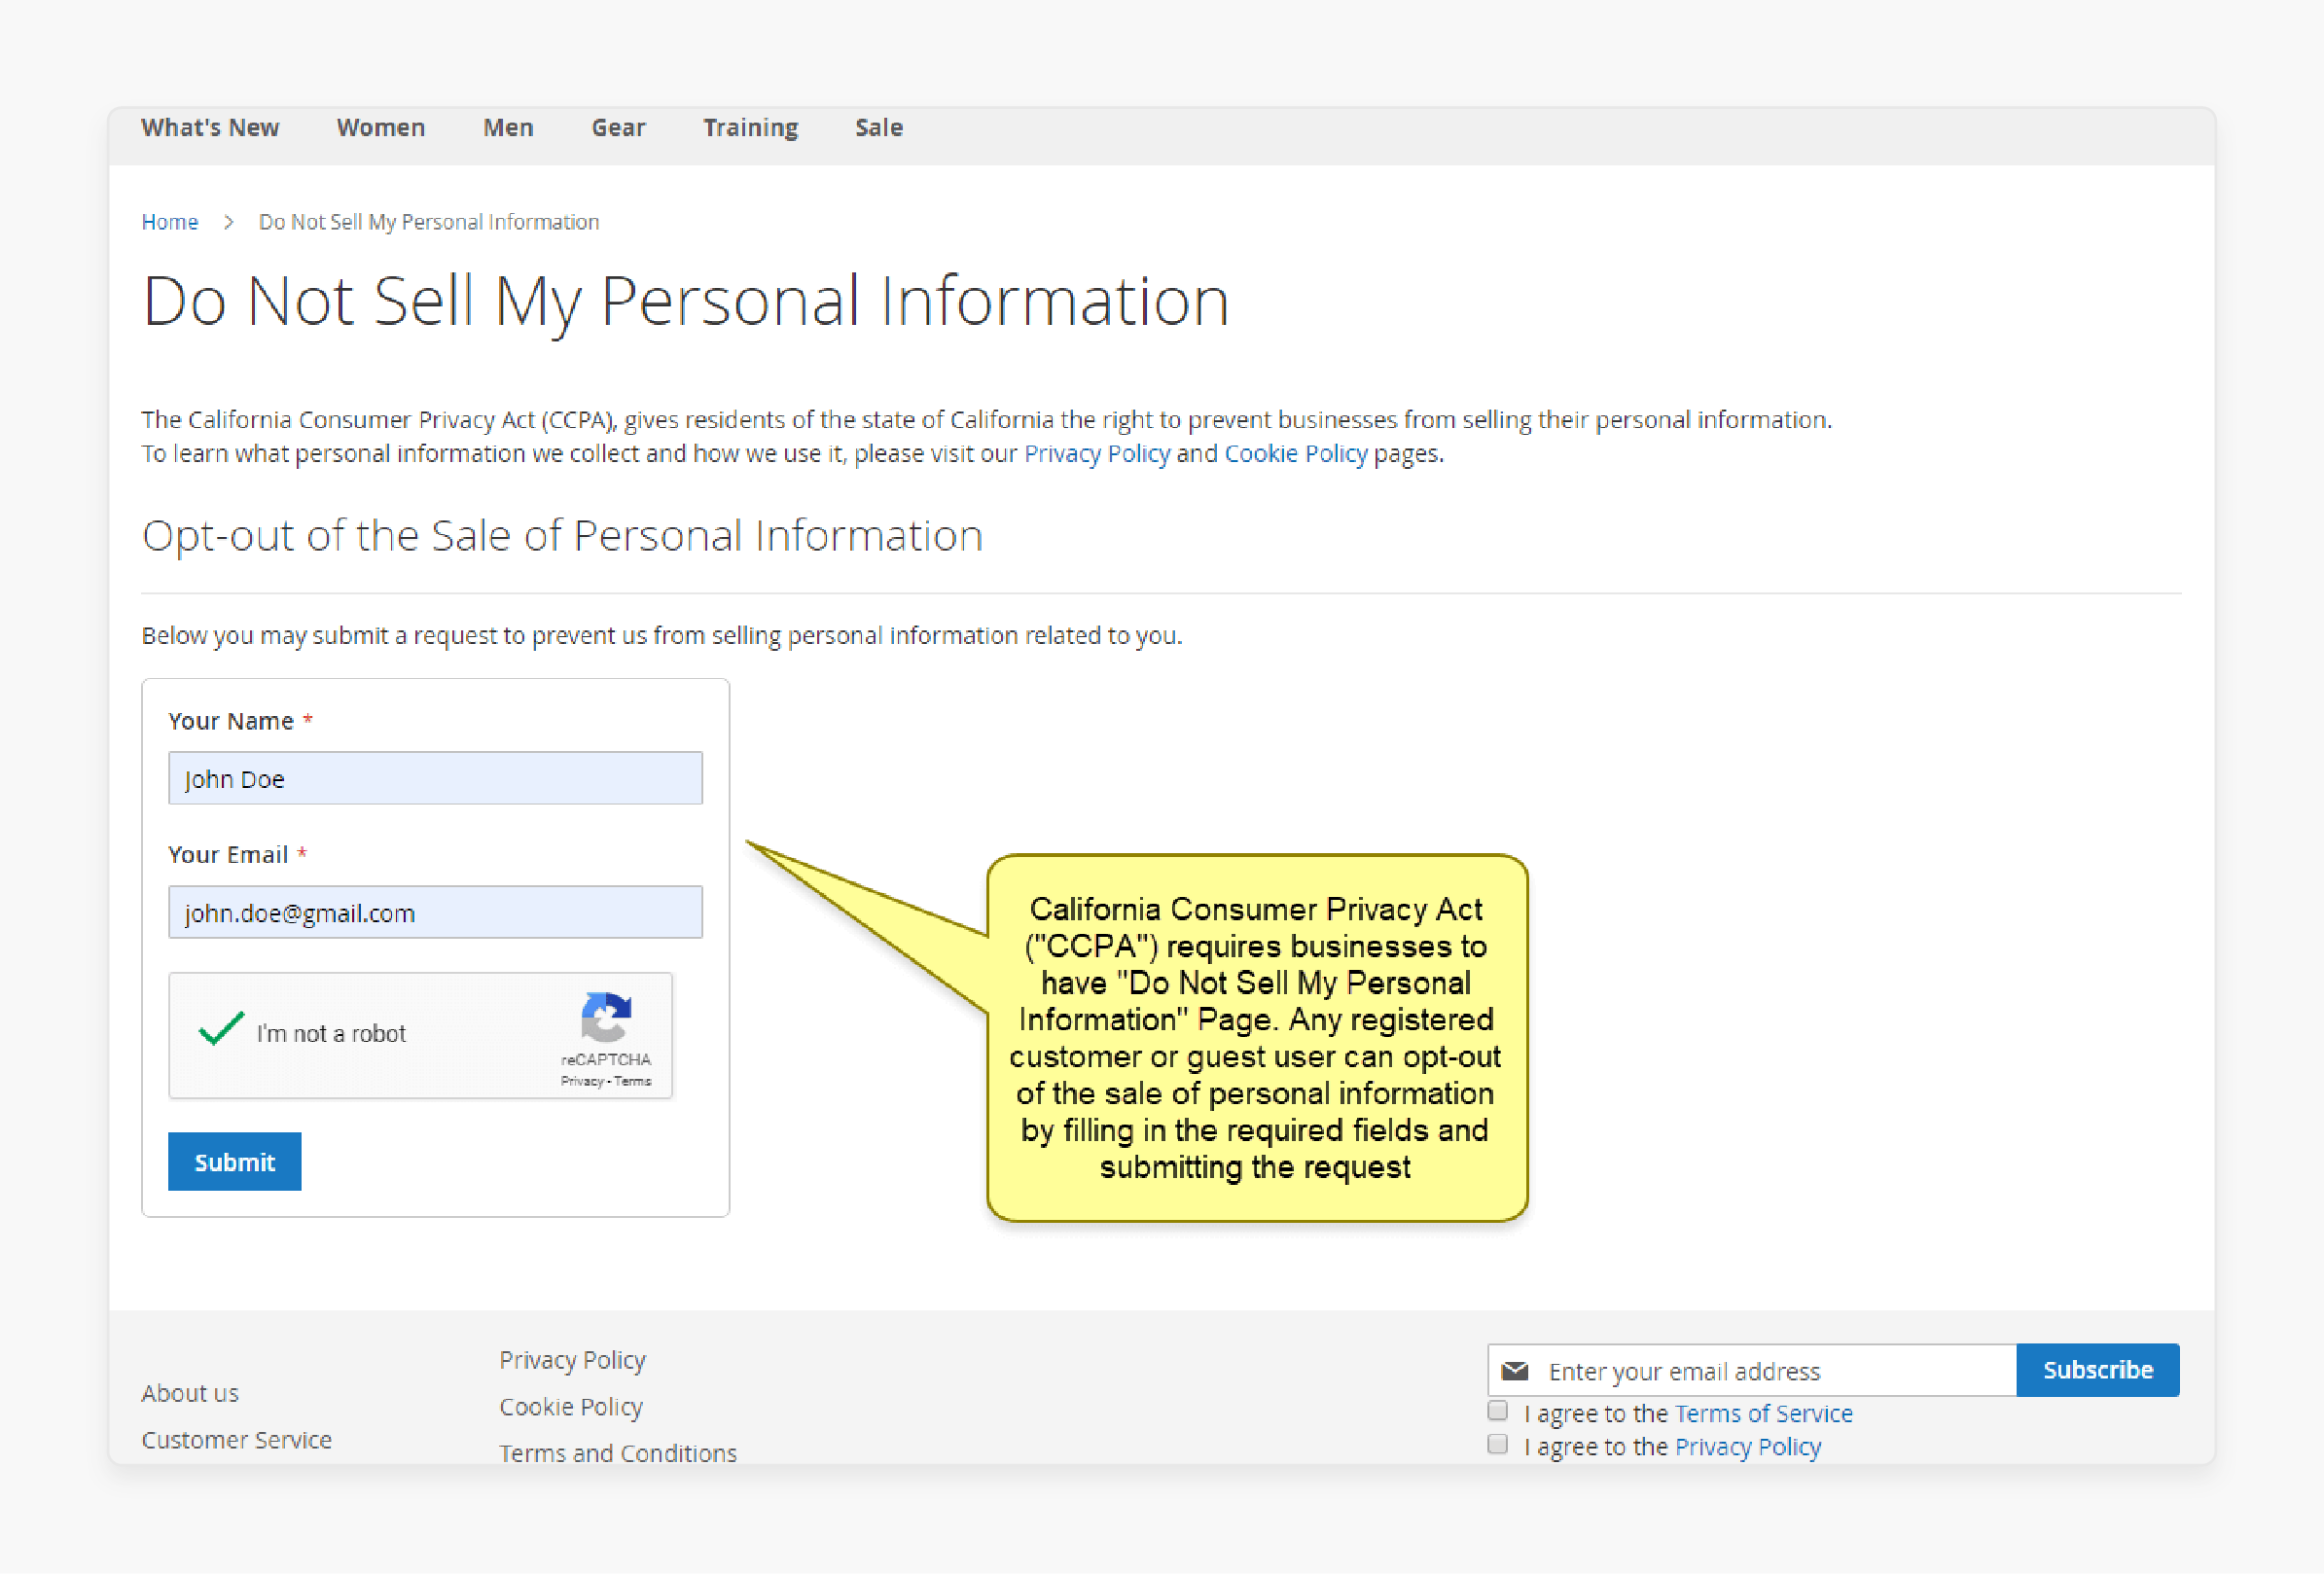Open the reCAPTCHA Terms link
The width and height of the screenshot is (2324, 1574).
pos(632,1081)
